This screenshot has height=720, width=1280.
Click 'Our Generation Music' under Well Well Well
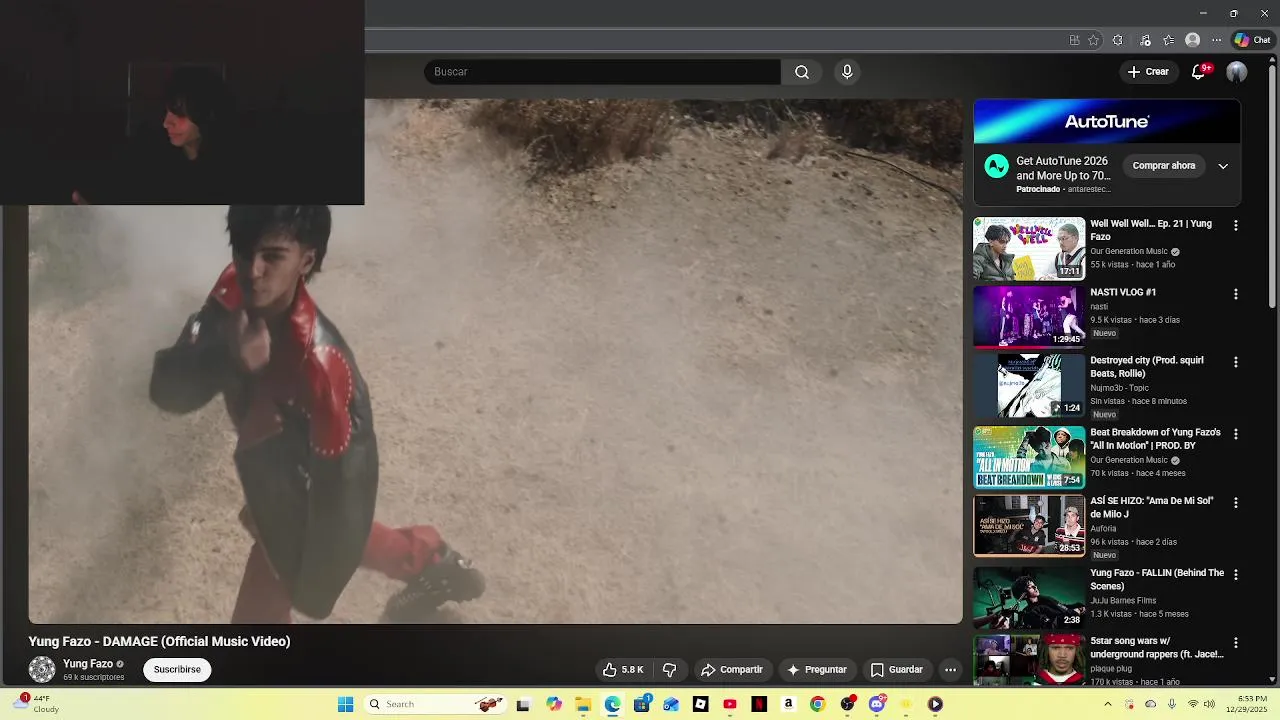point(1129,252)
